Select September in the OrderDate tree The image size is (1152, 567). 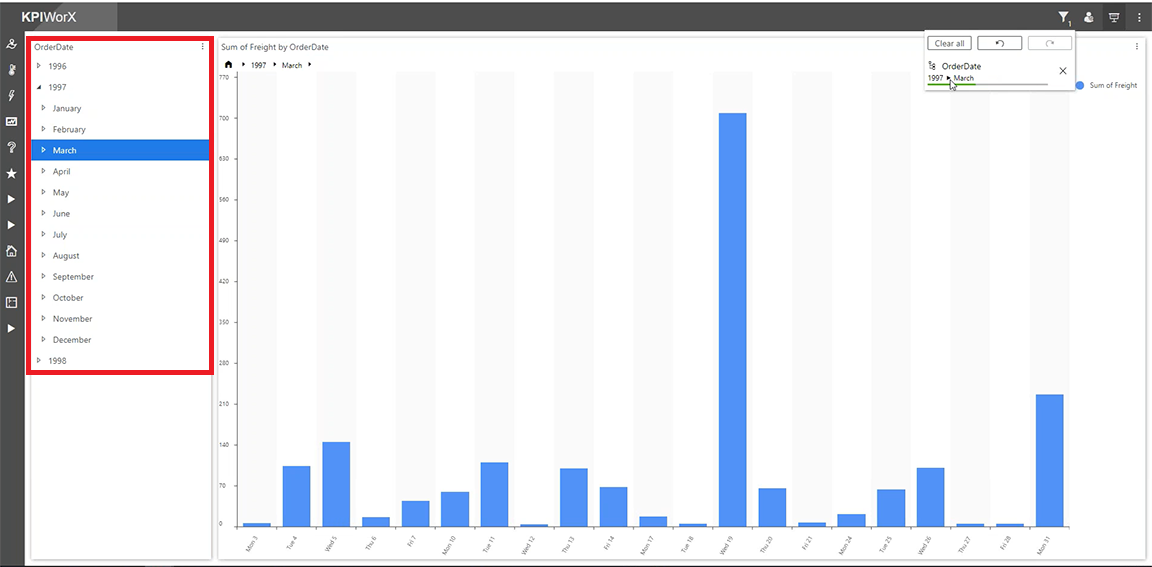point(73,277)
